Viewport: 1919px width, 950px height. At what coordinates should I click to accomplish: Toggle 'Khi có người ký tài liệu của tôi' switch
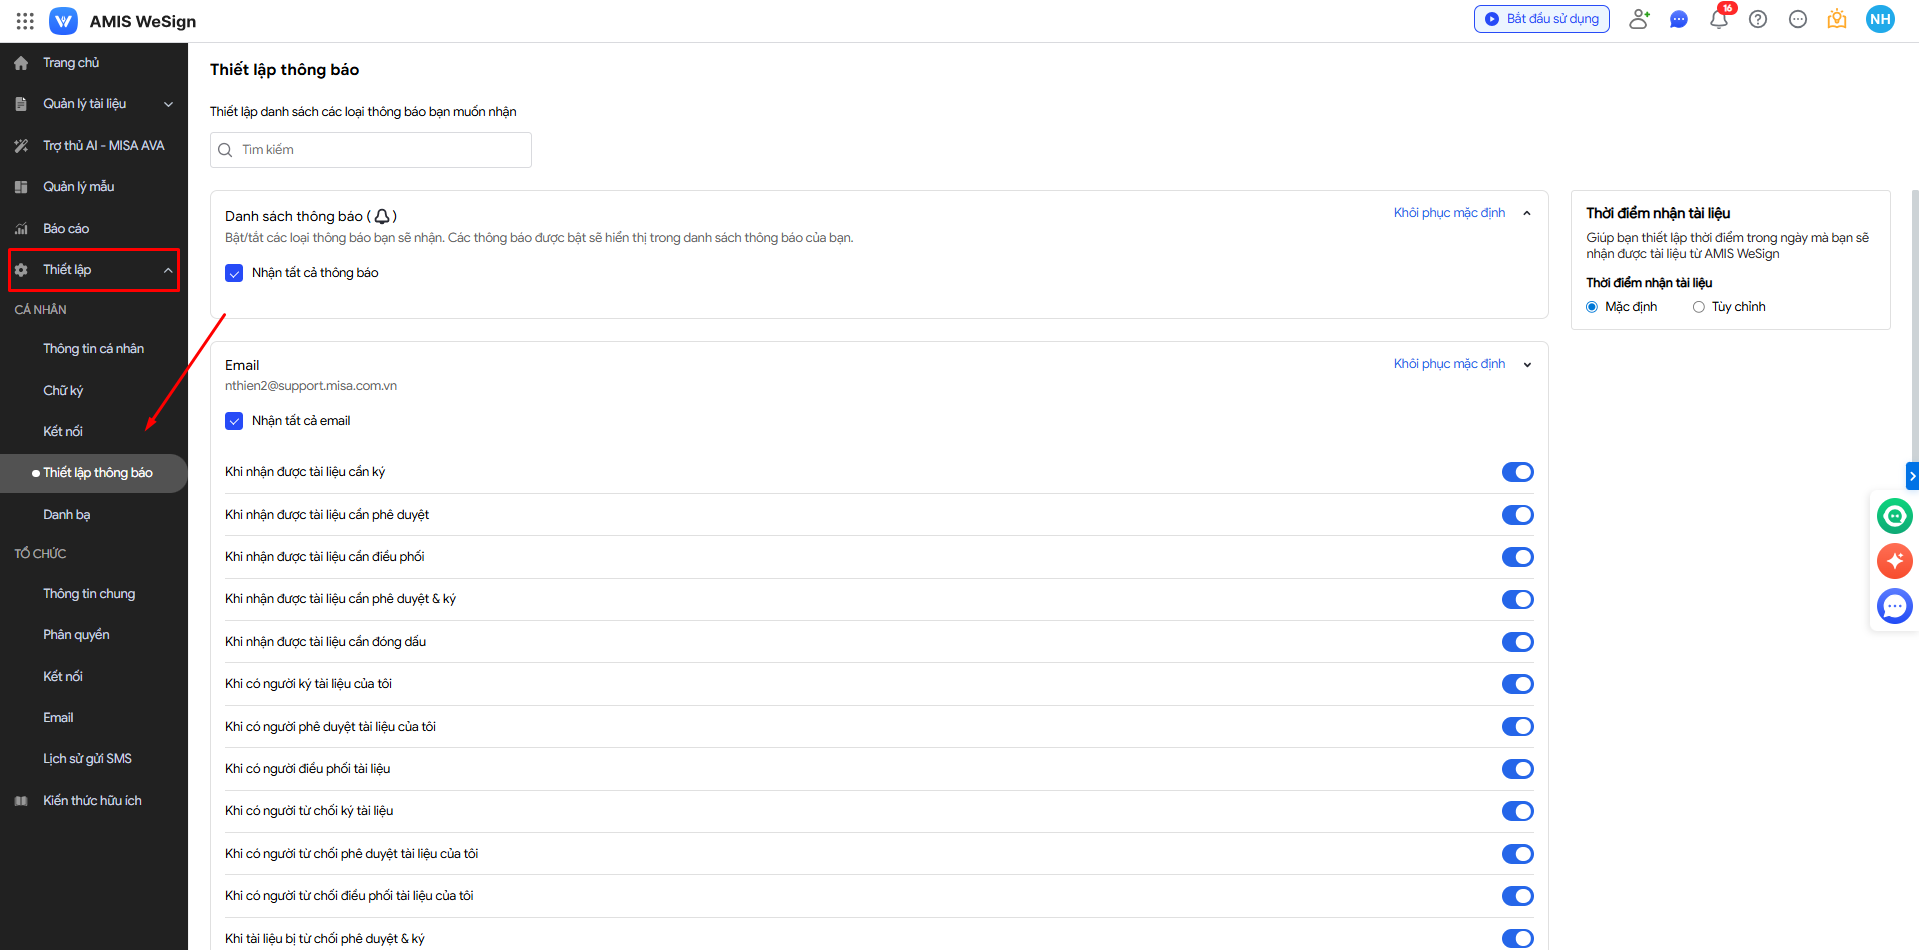pyautogui.click(x=1517, y=684)
